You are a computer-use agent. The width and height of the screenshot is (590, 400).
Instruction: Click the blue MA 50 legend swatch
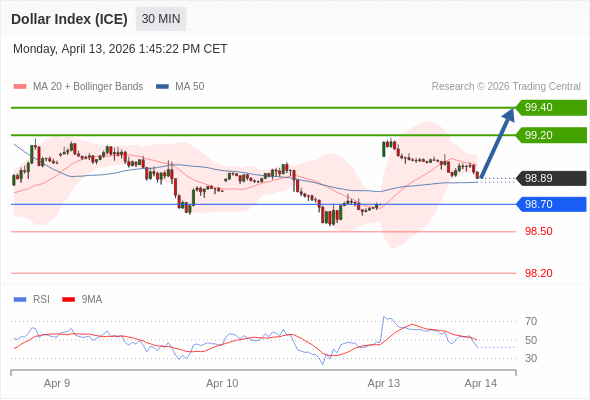(x=163, y=87)
